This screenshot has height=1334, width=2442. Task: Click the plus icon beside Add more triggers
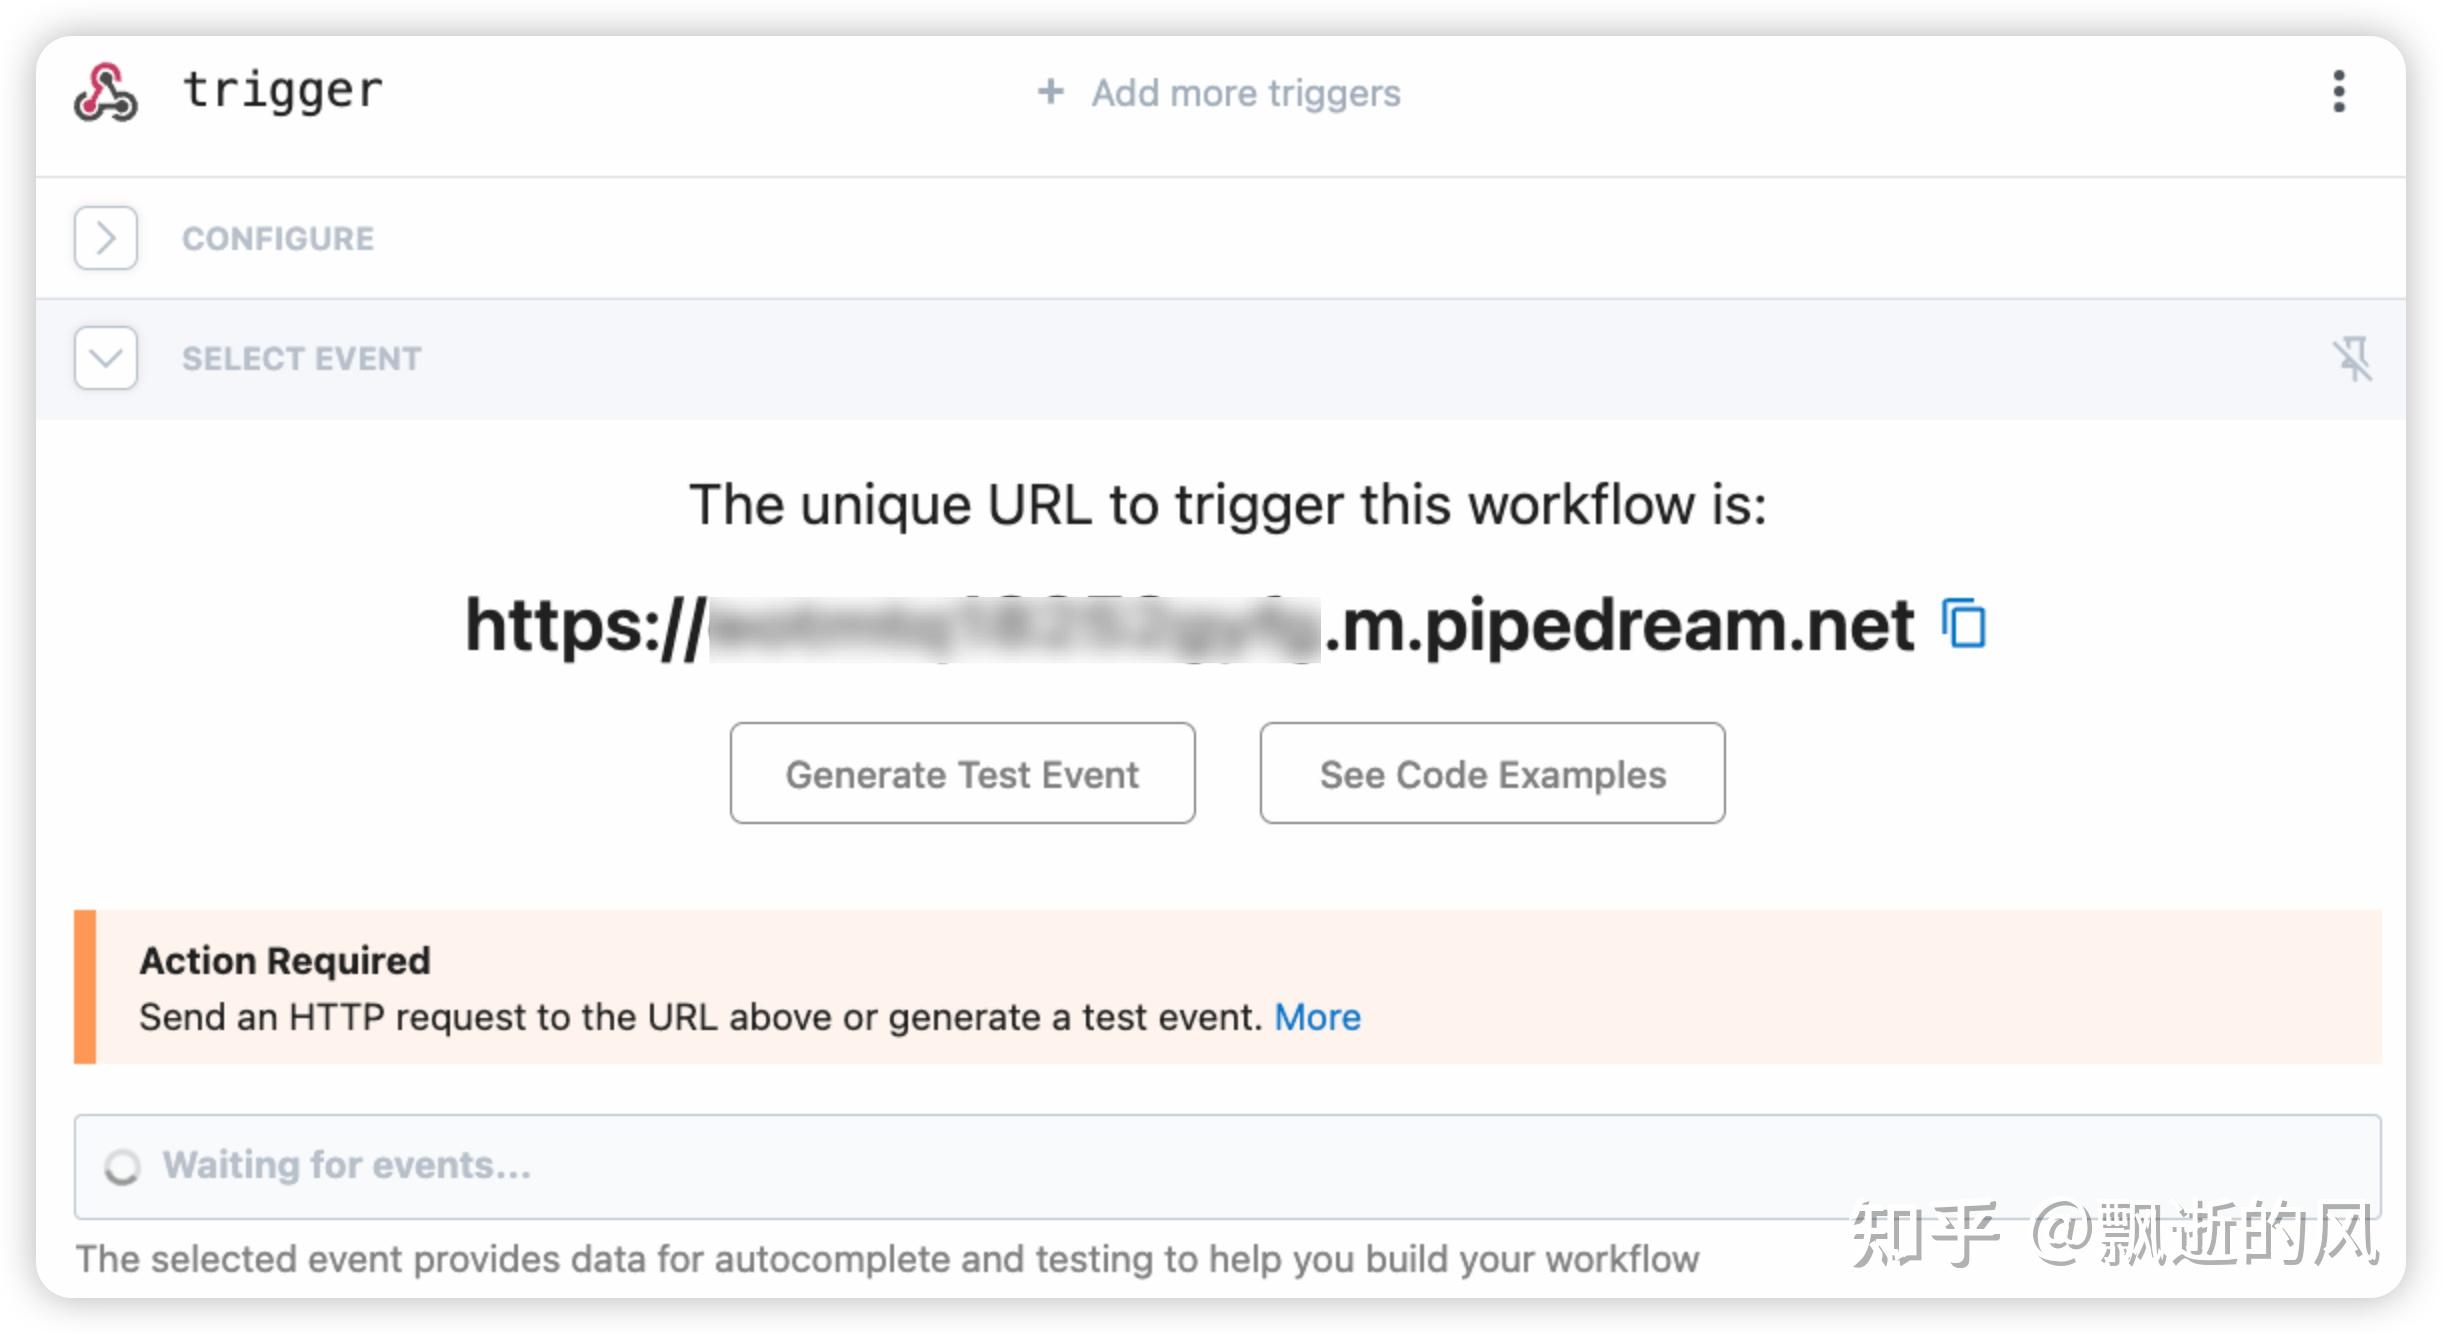pos(1050,92)
